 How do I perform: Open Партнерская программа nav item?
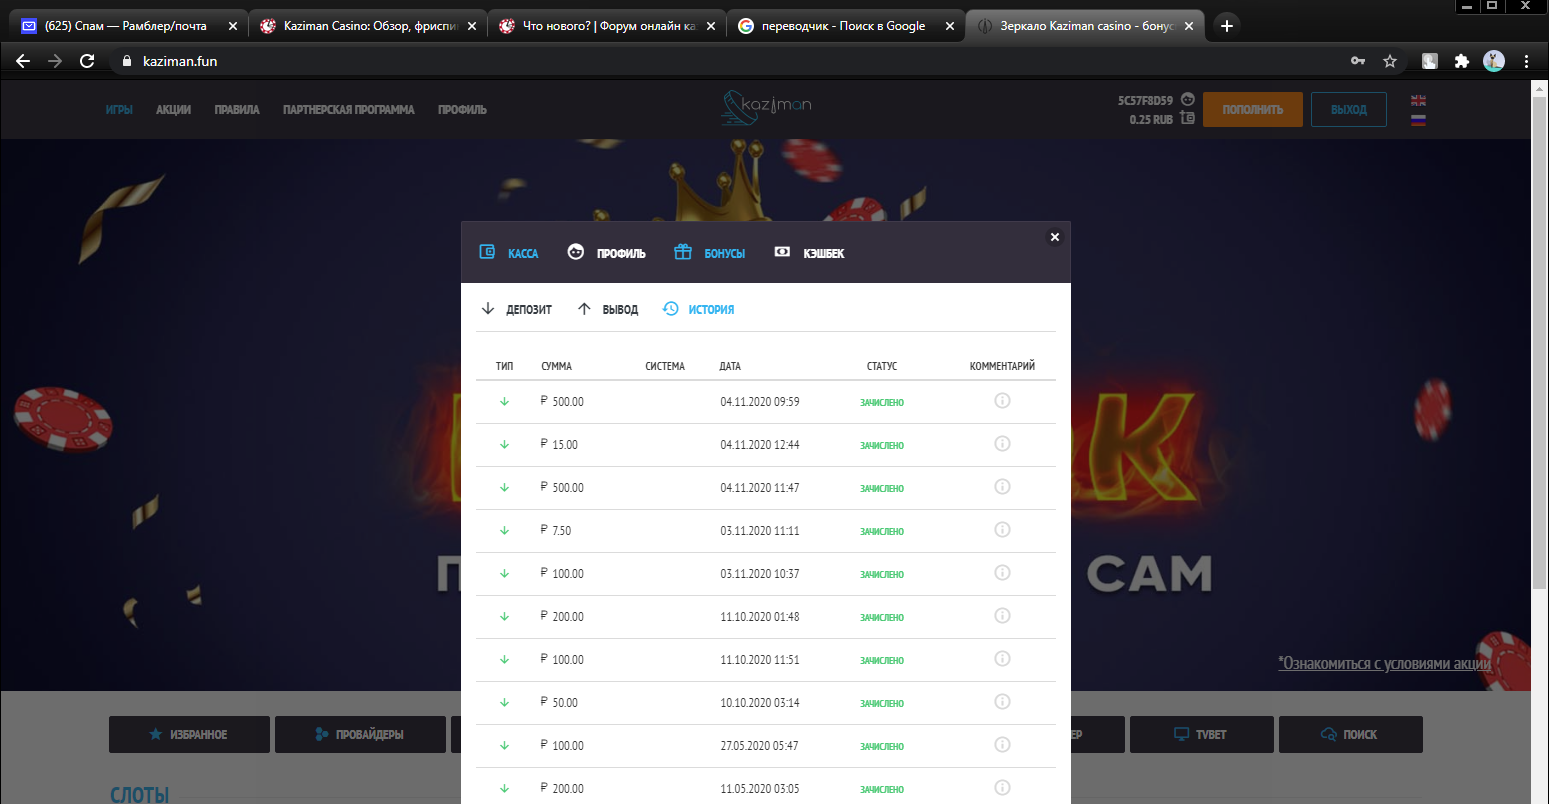click(x=348, y=110)
